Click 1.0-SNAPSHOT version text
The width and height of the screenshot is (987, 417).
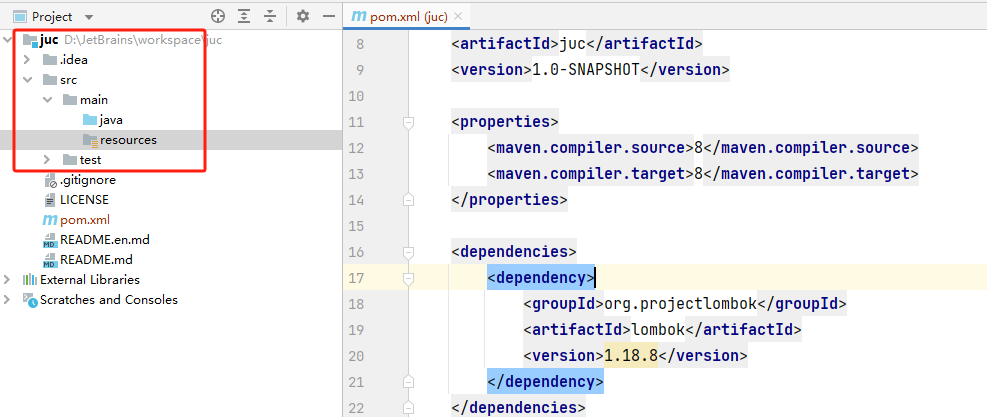pyautogui.click(x=585, y=69)
